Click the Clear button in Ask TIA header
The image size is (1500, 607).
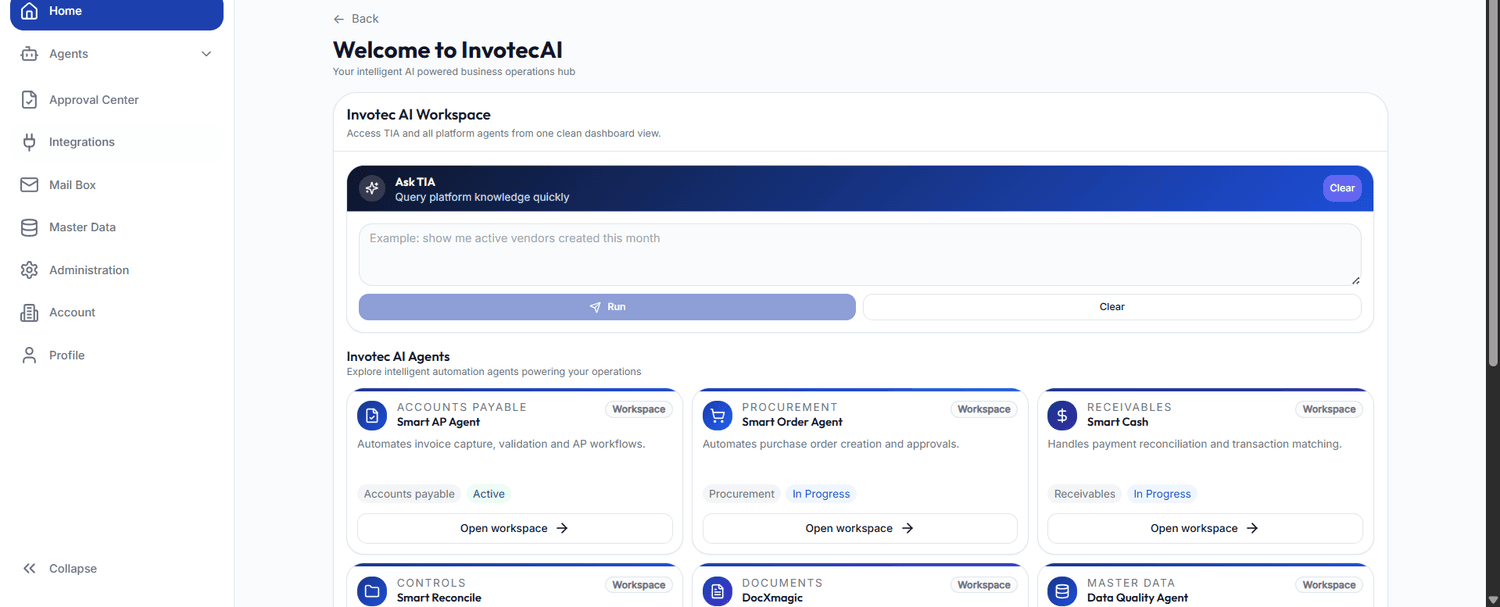[1342, 188]
